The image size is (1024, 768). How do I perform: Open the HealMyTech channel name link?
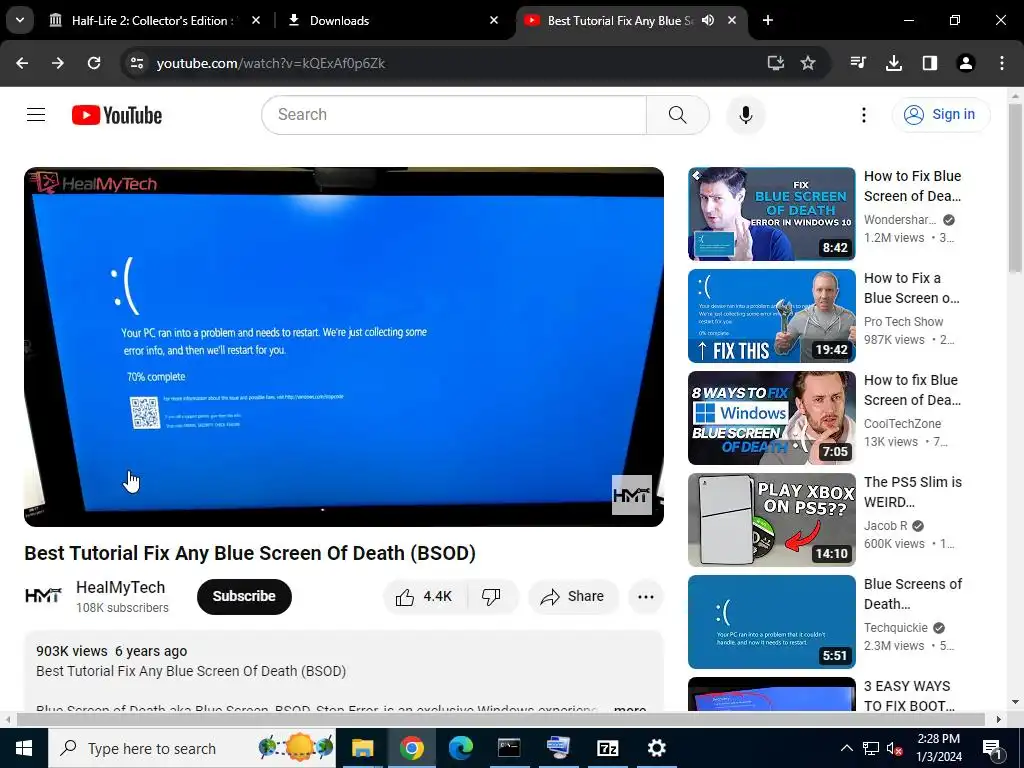(120, 587)
